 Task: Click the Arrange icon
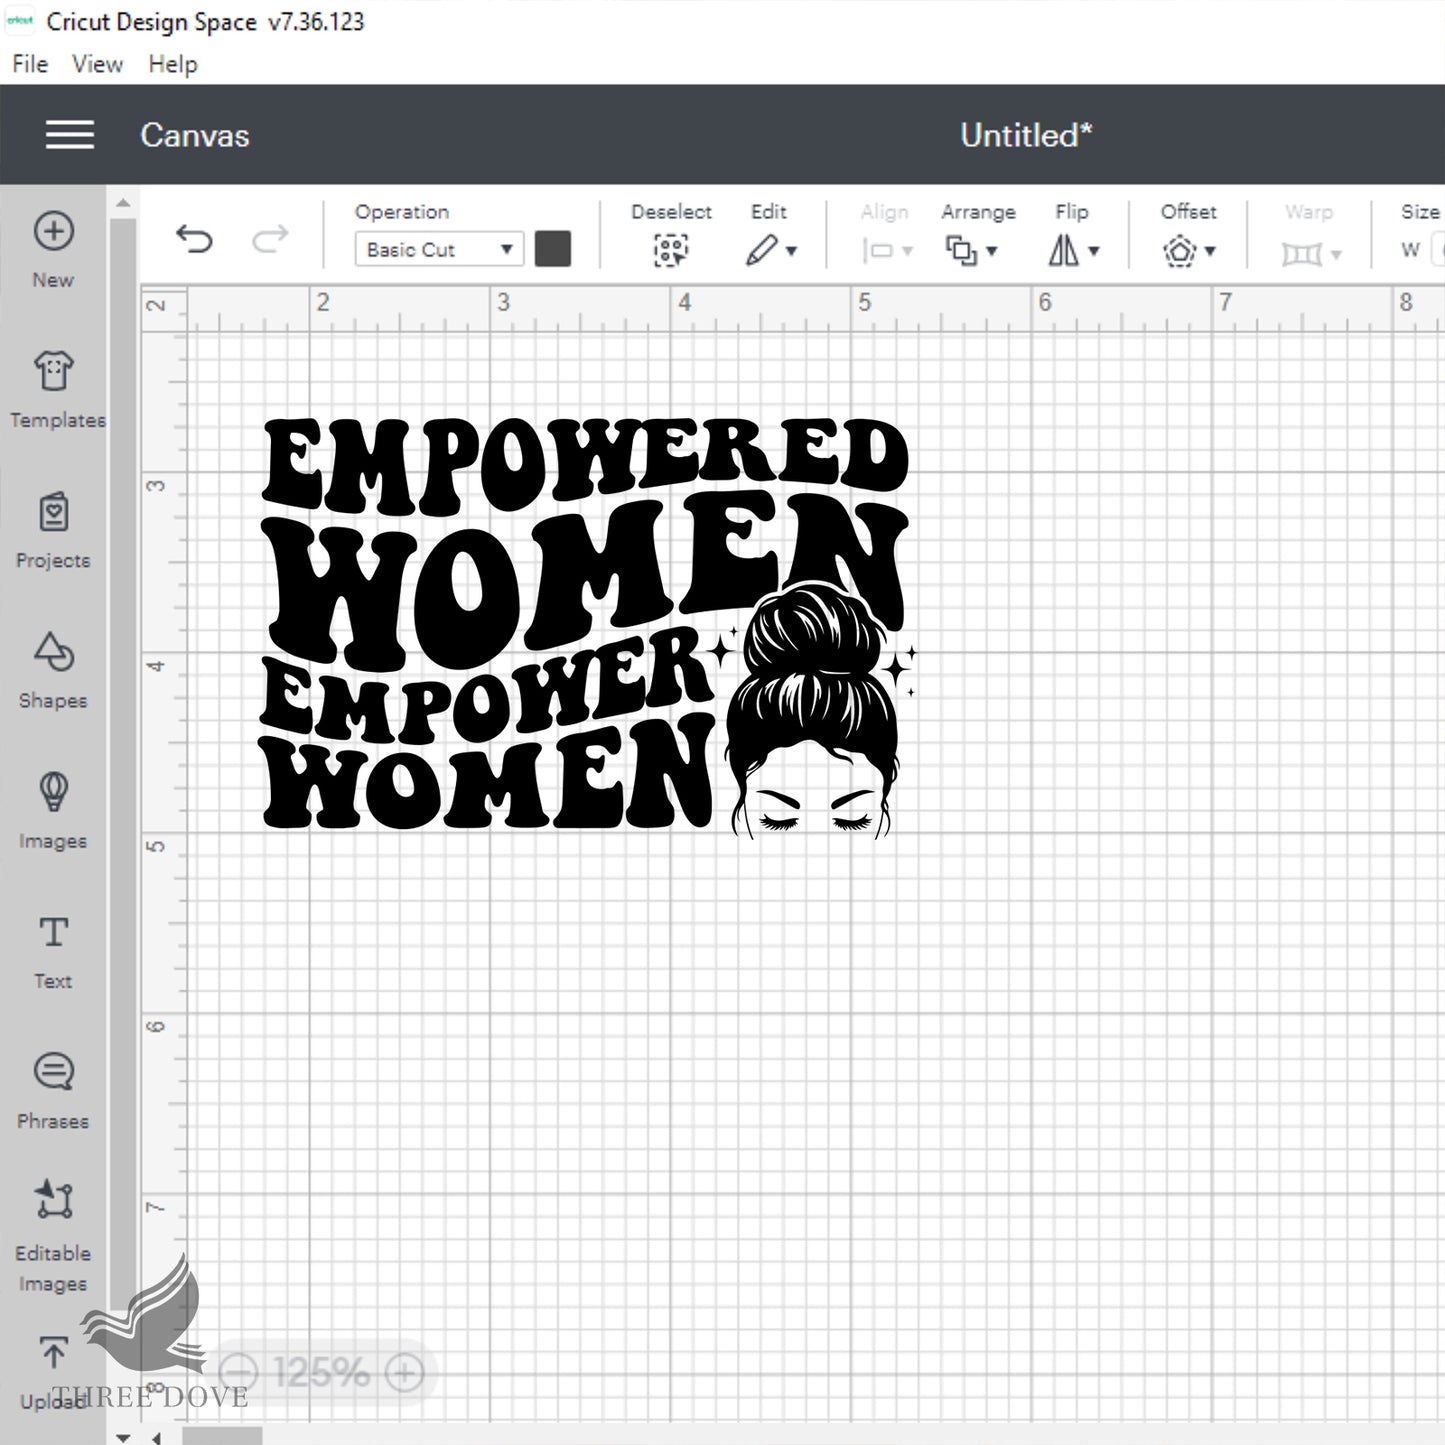pyautogui.click(x=962, y=251)
